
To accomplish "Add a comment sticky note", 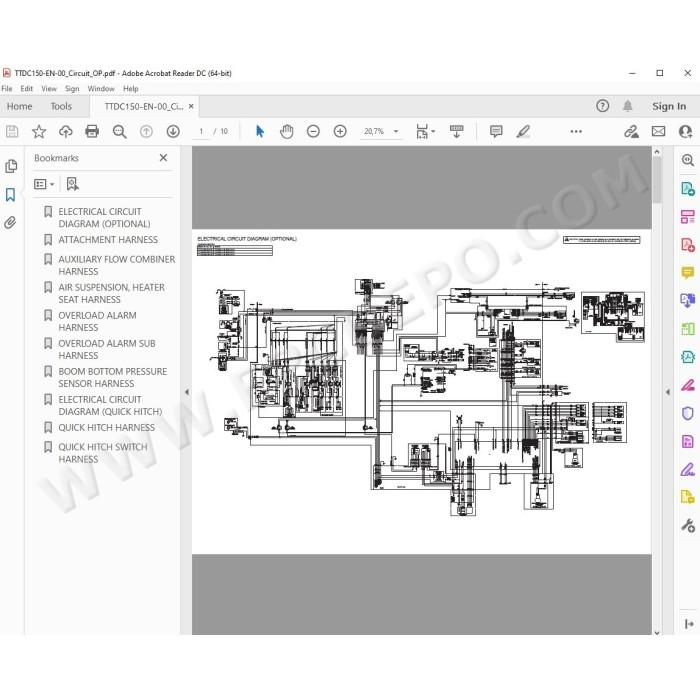I will tap(496, 131).
